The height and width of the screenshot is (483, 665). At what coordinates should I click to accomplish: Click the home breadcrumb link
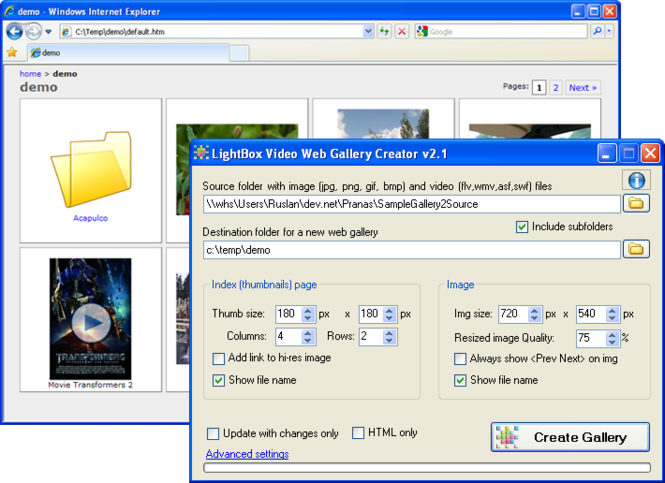(x=30, y=74)
